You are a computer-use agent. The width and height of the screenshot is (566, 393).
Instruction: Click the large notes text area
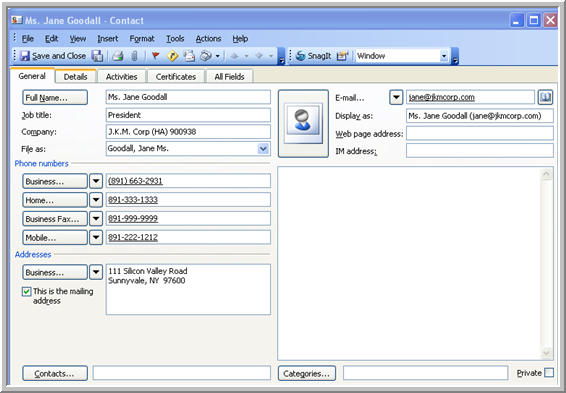click(x=409, y=263)
